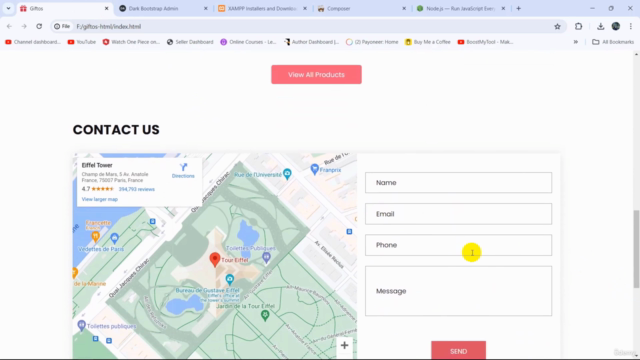
Task: Open the Seller Dashboard bookmark
Action: 190,42
